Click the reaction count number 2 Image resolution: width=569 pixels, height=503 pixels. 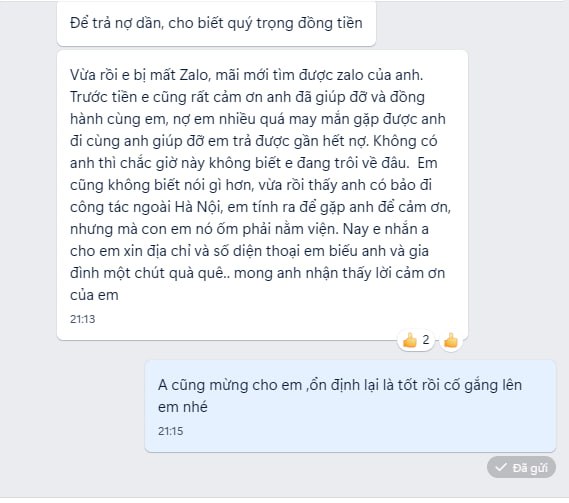pyautogui.click(x=426, y=340)
